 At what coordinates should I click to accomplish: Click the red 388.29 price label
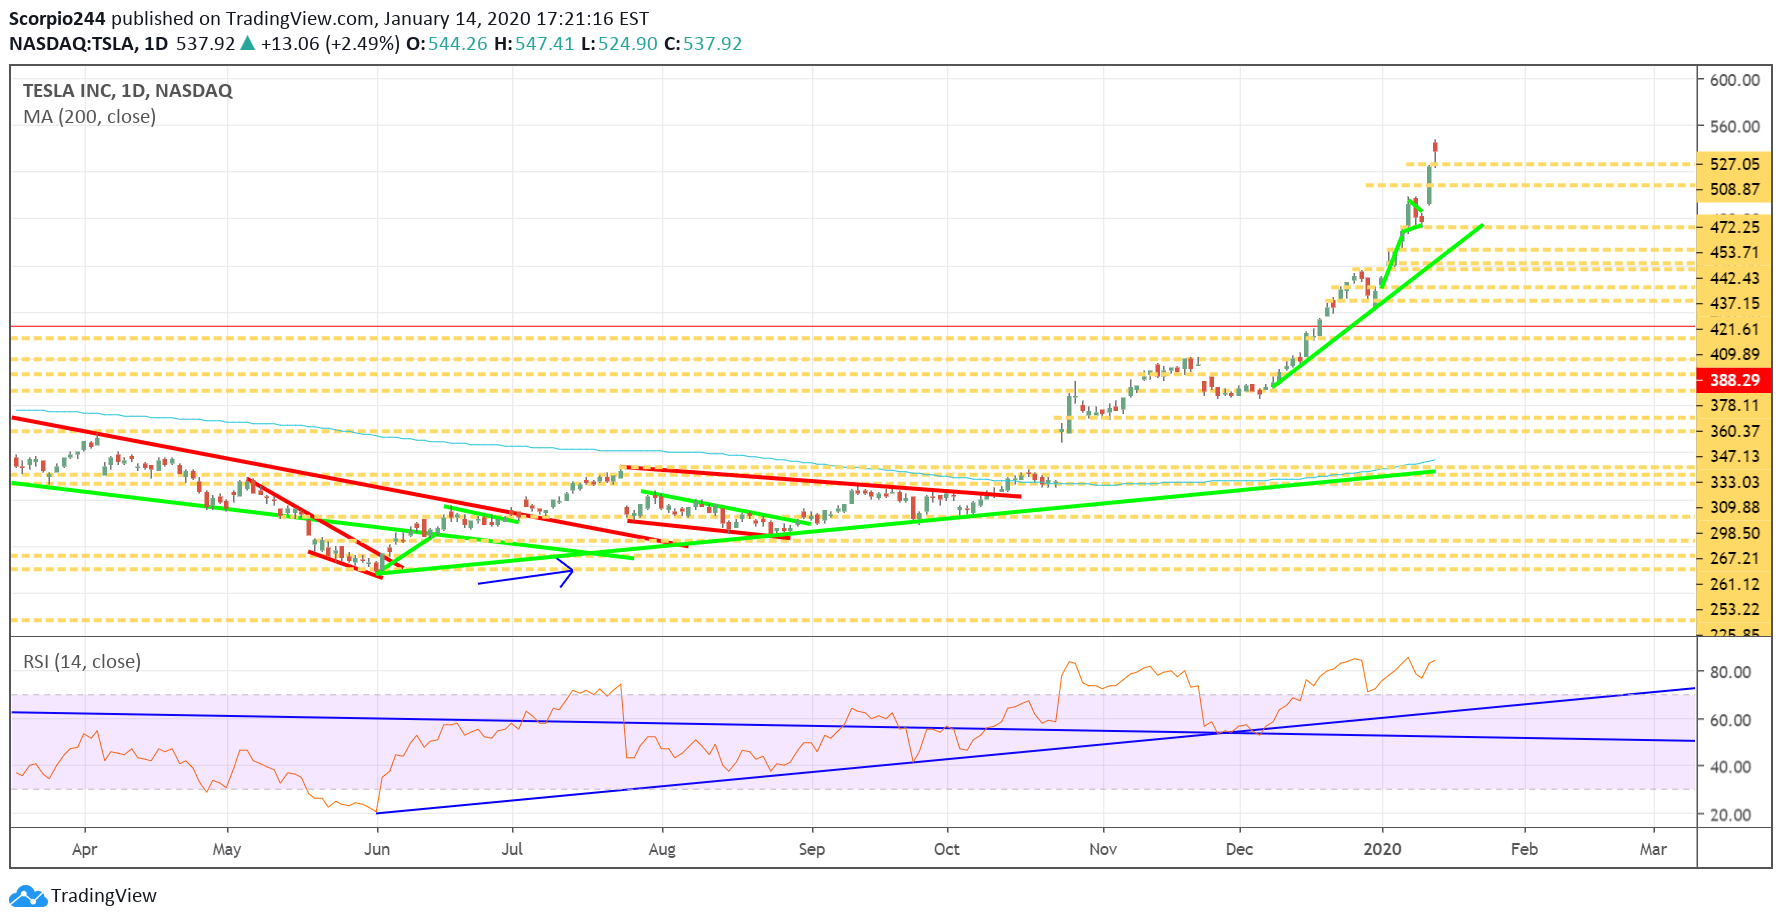[1734, 380]
